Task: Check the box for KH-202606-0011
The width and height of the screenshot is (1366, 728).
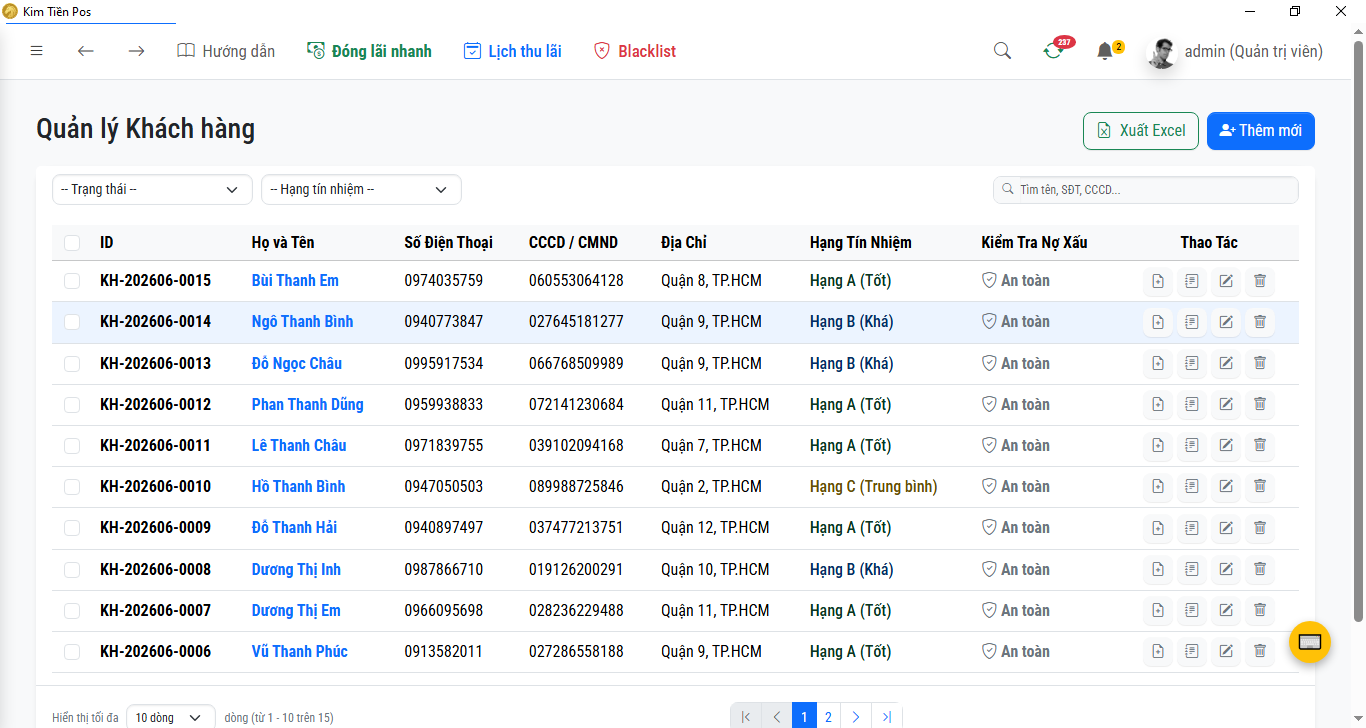Action: click(x=72, y=445)
